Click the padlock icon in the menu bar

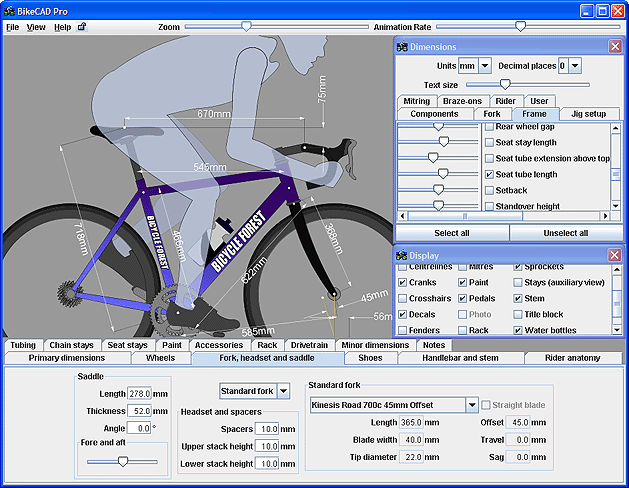pyautogui.click(x=82, y=27)
